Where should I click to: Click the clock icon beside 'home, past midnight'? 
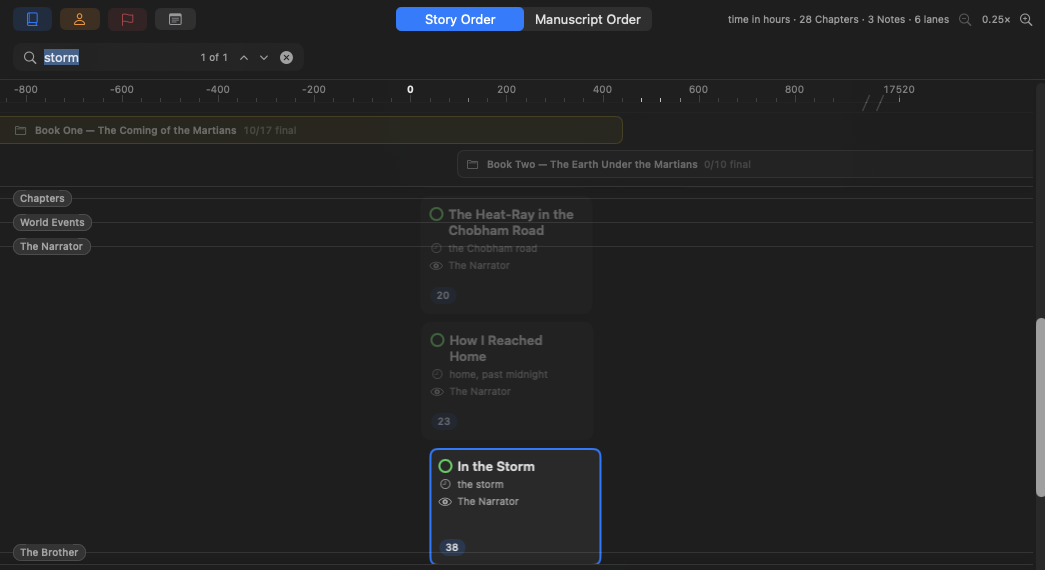pos(437,374)
